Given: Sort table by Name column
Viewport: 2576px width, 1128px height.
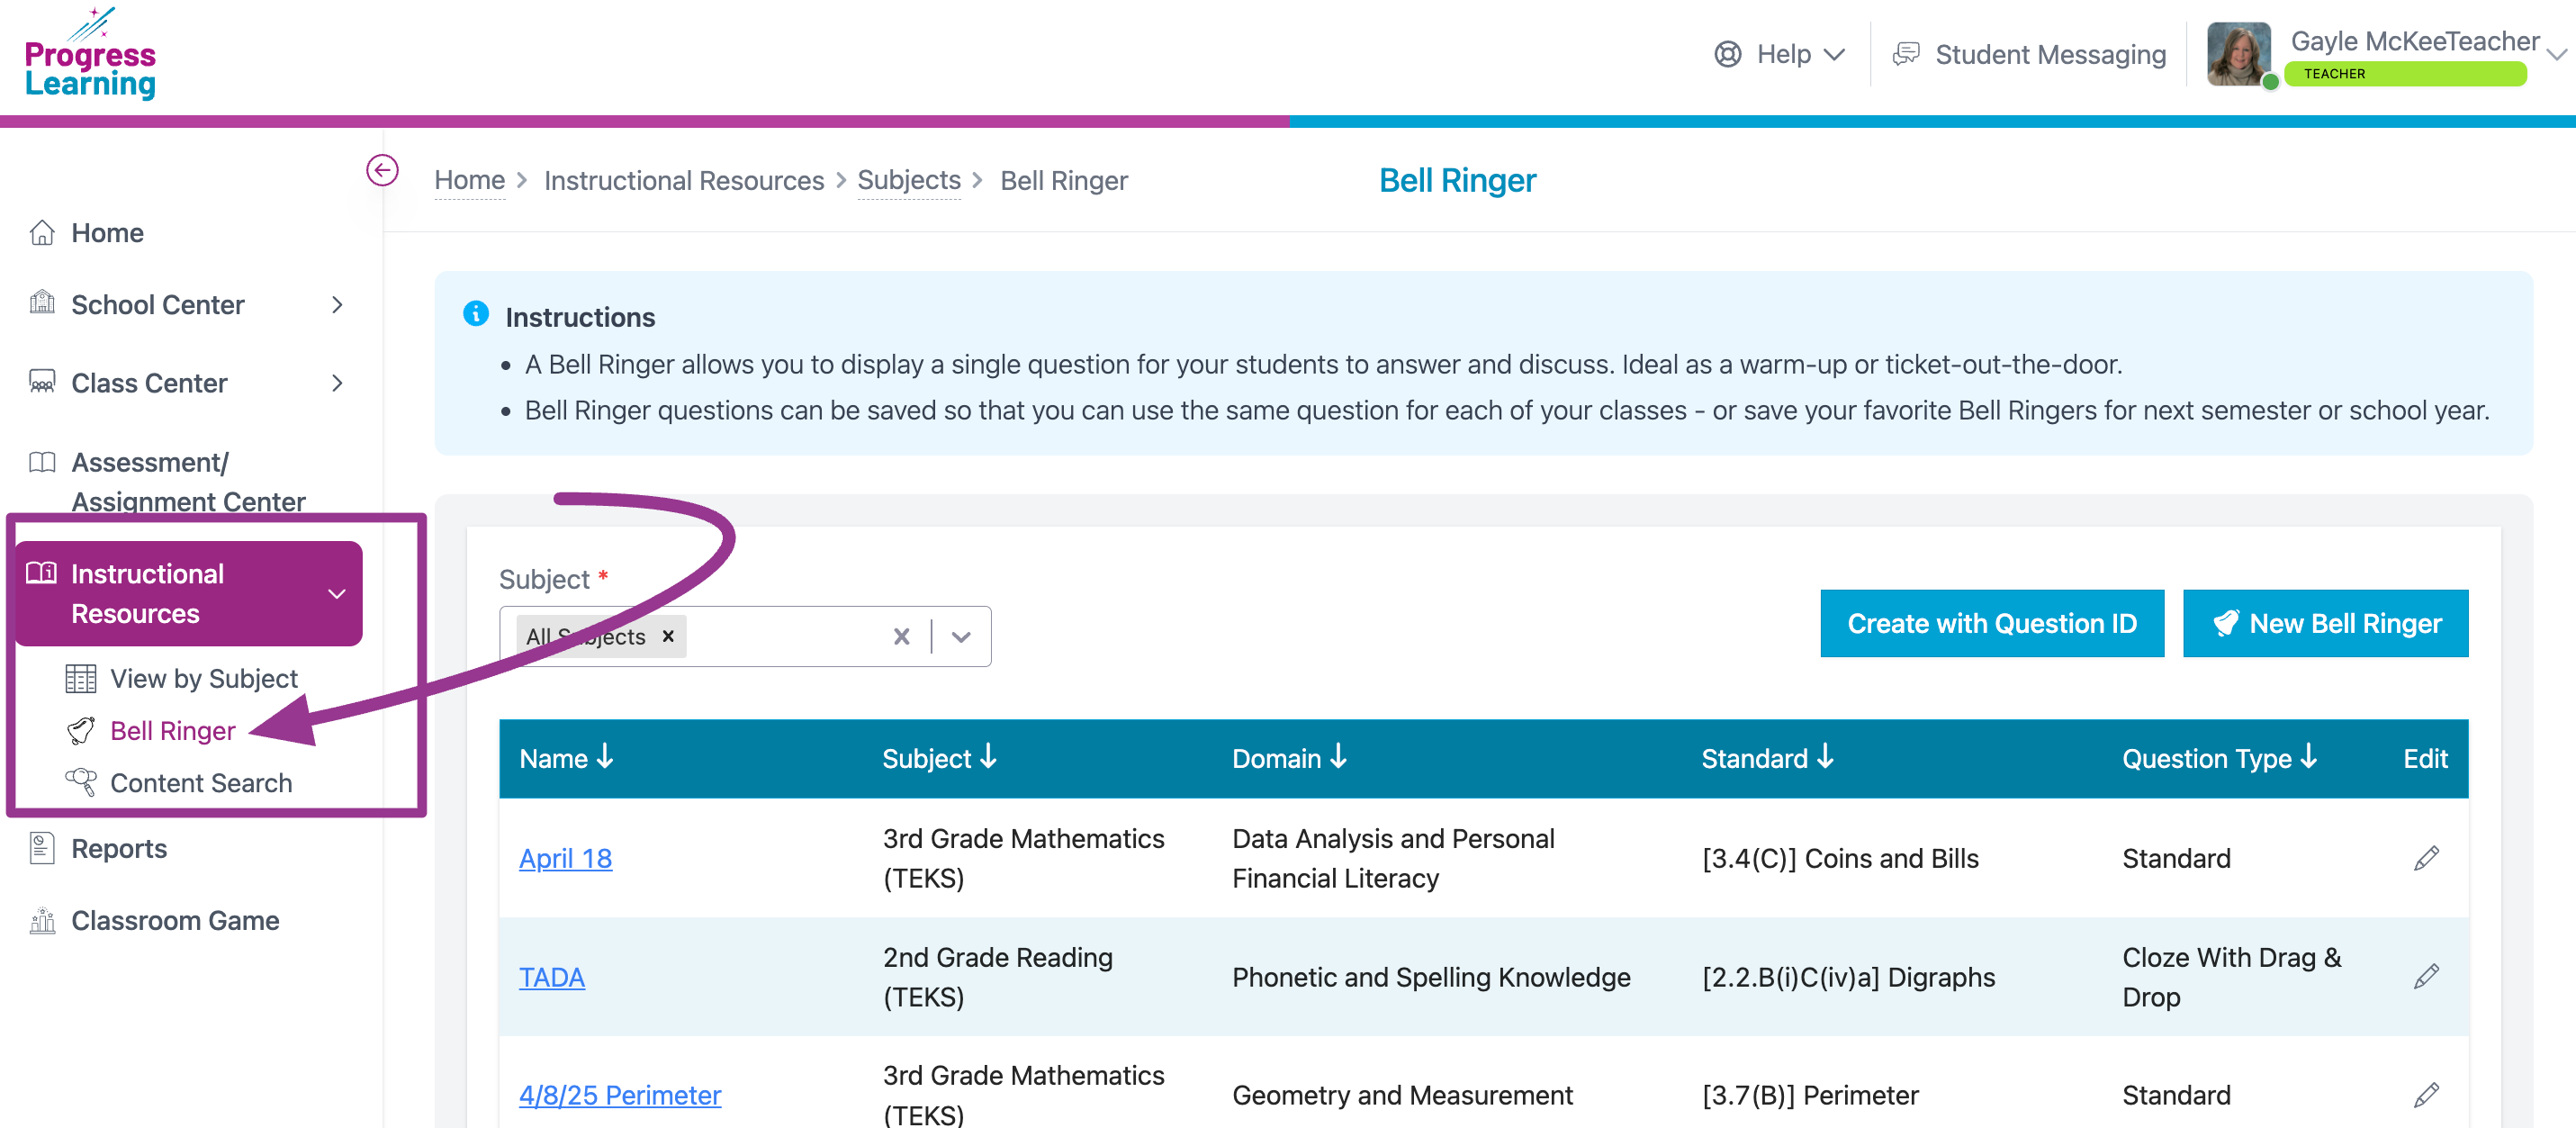Looking at the screenshot, I should click(x=566, y=758).
